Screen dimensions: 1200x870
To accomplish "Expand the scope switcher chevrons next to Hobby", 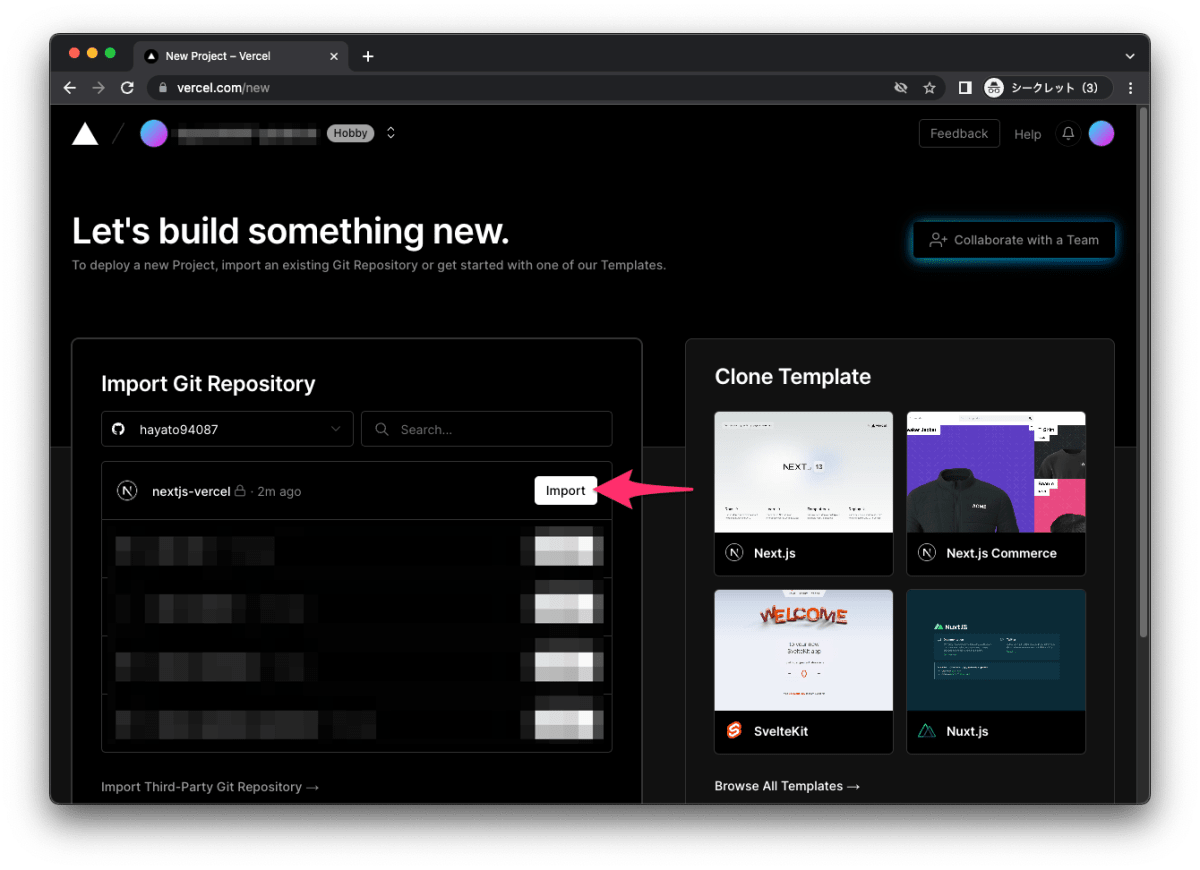I will click(x=391, y=133).
